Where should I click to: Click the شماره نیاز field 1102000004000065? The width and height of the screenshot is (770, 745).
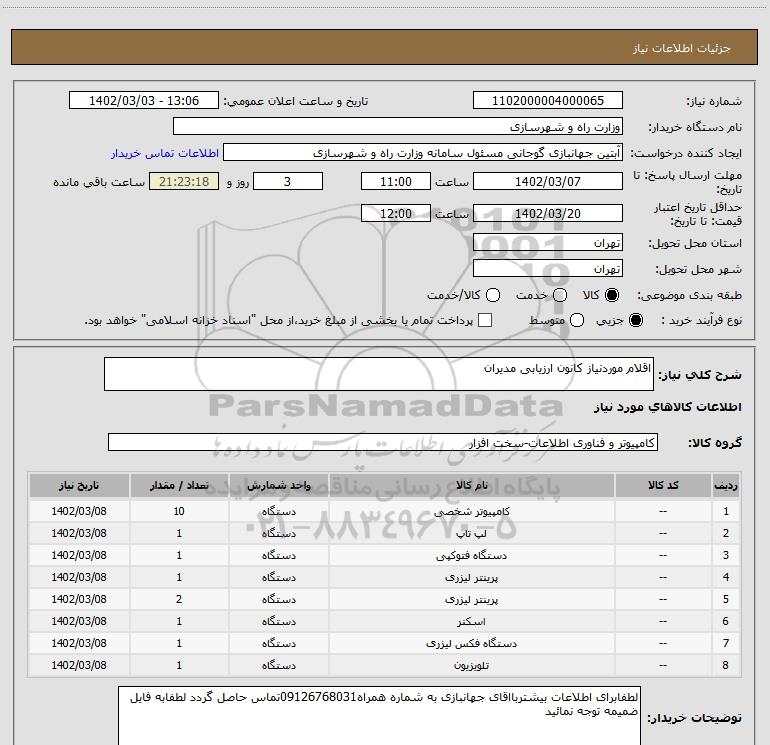tap(548, 101)
